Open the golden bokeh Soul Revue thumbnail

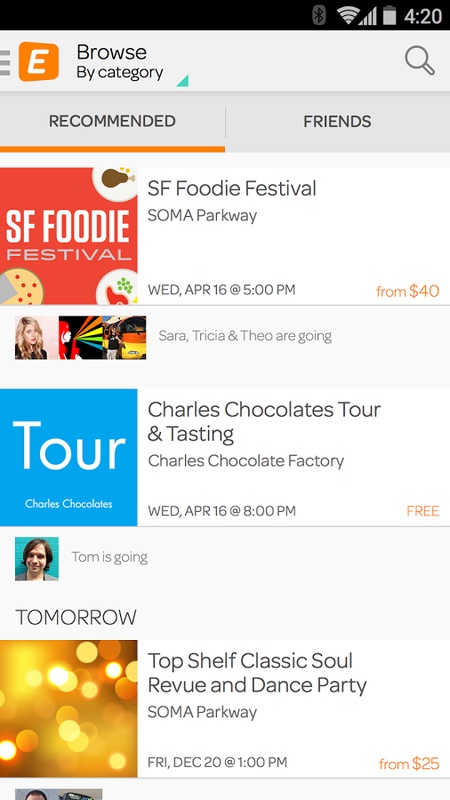[x=68, y=709]
